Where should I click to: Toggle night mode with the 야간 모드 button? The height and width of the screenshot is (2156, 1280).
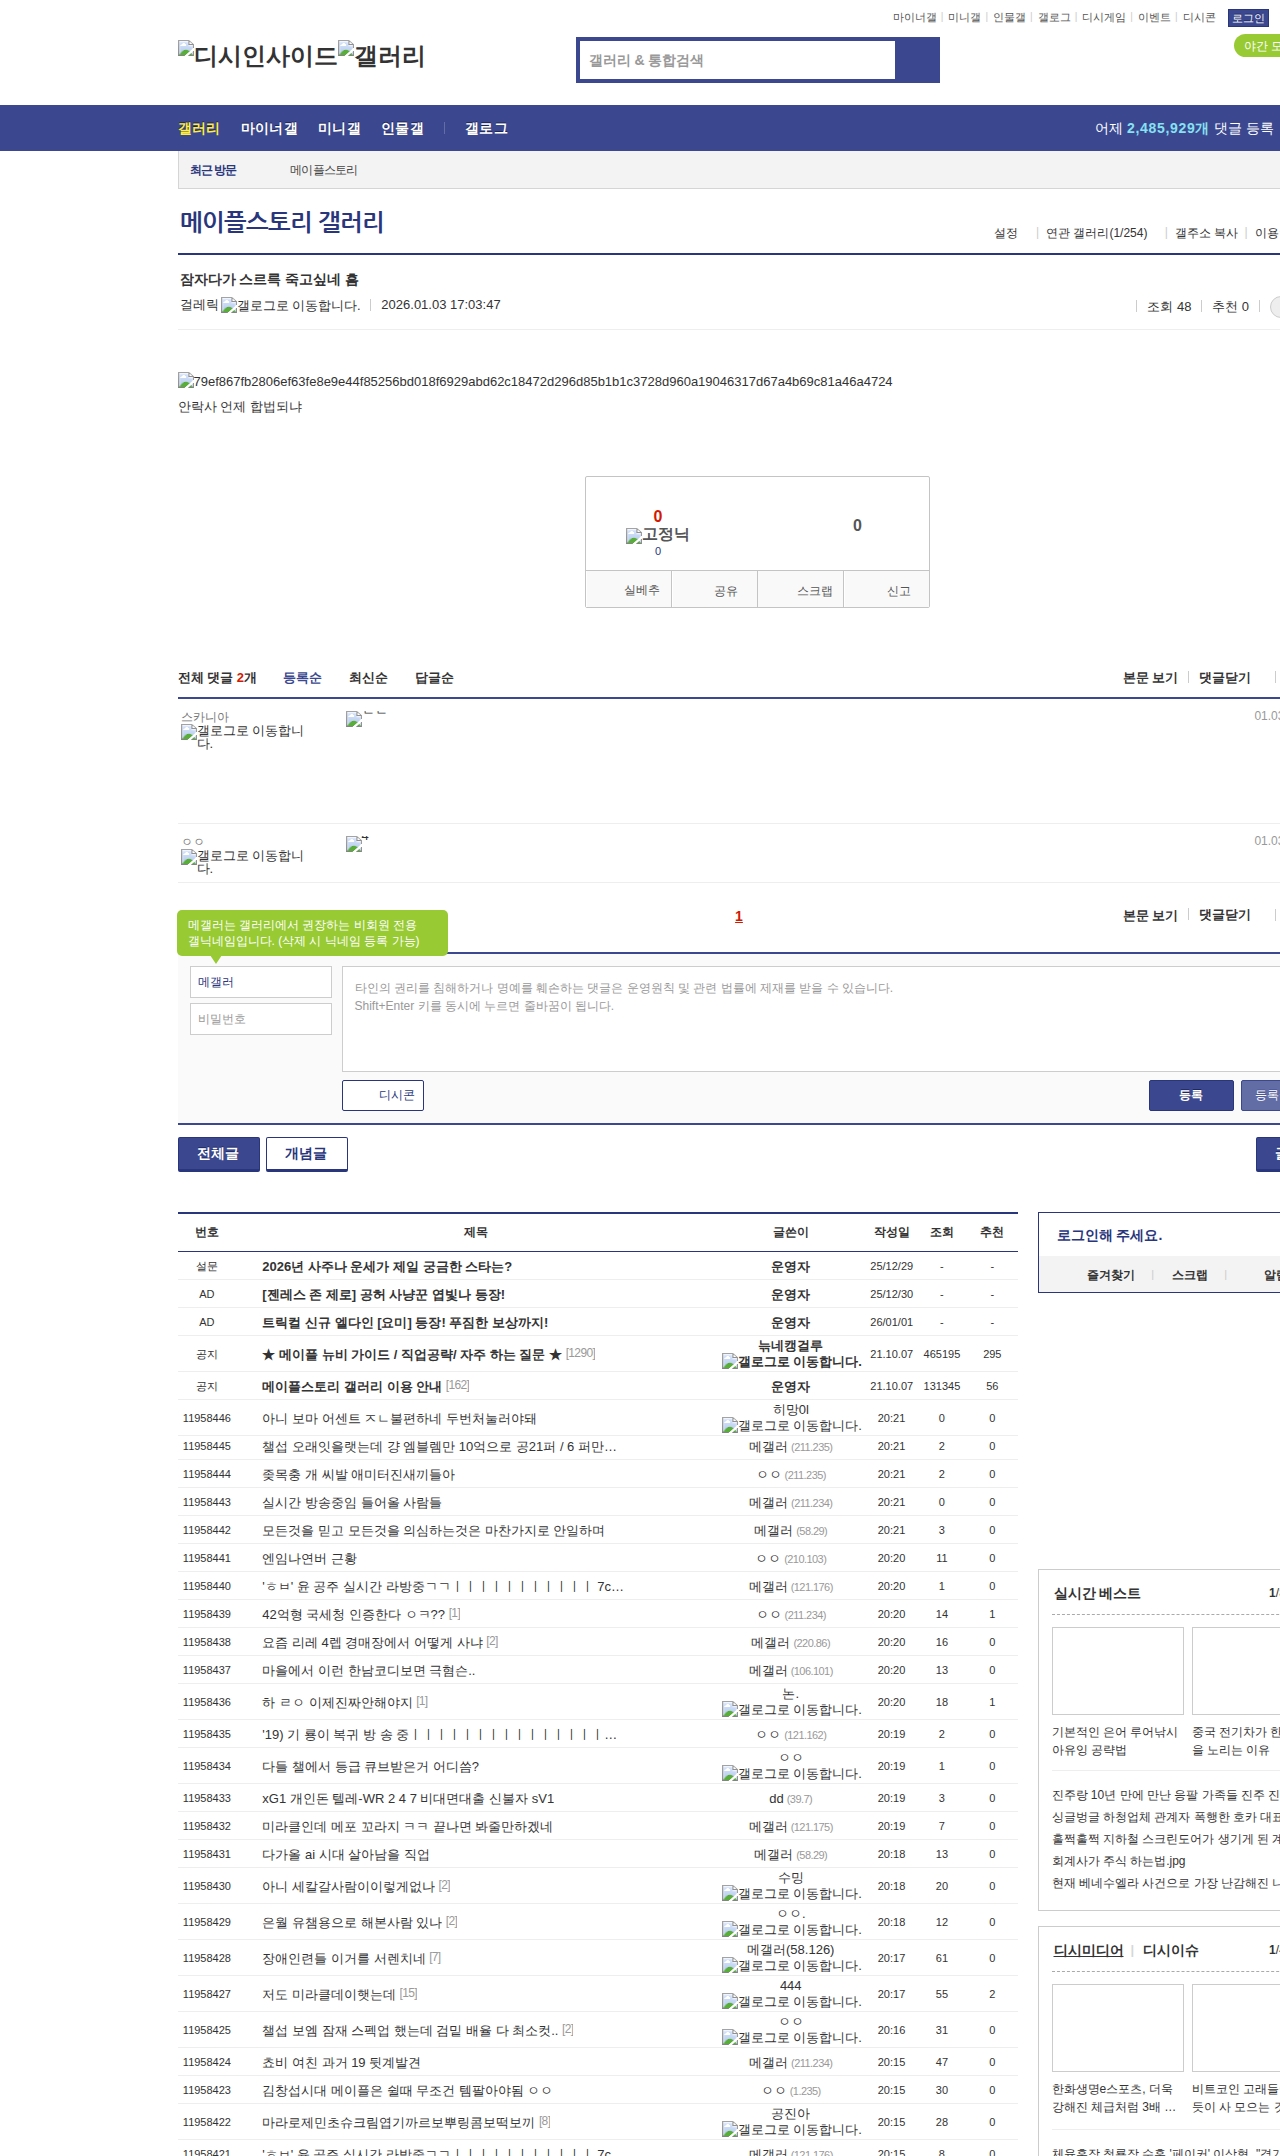[1258, 46]
